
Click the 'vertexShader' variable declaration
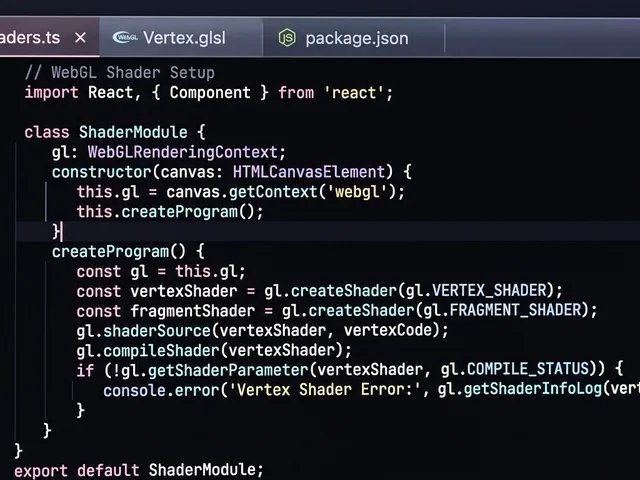click(x=184, y=291)
